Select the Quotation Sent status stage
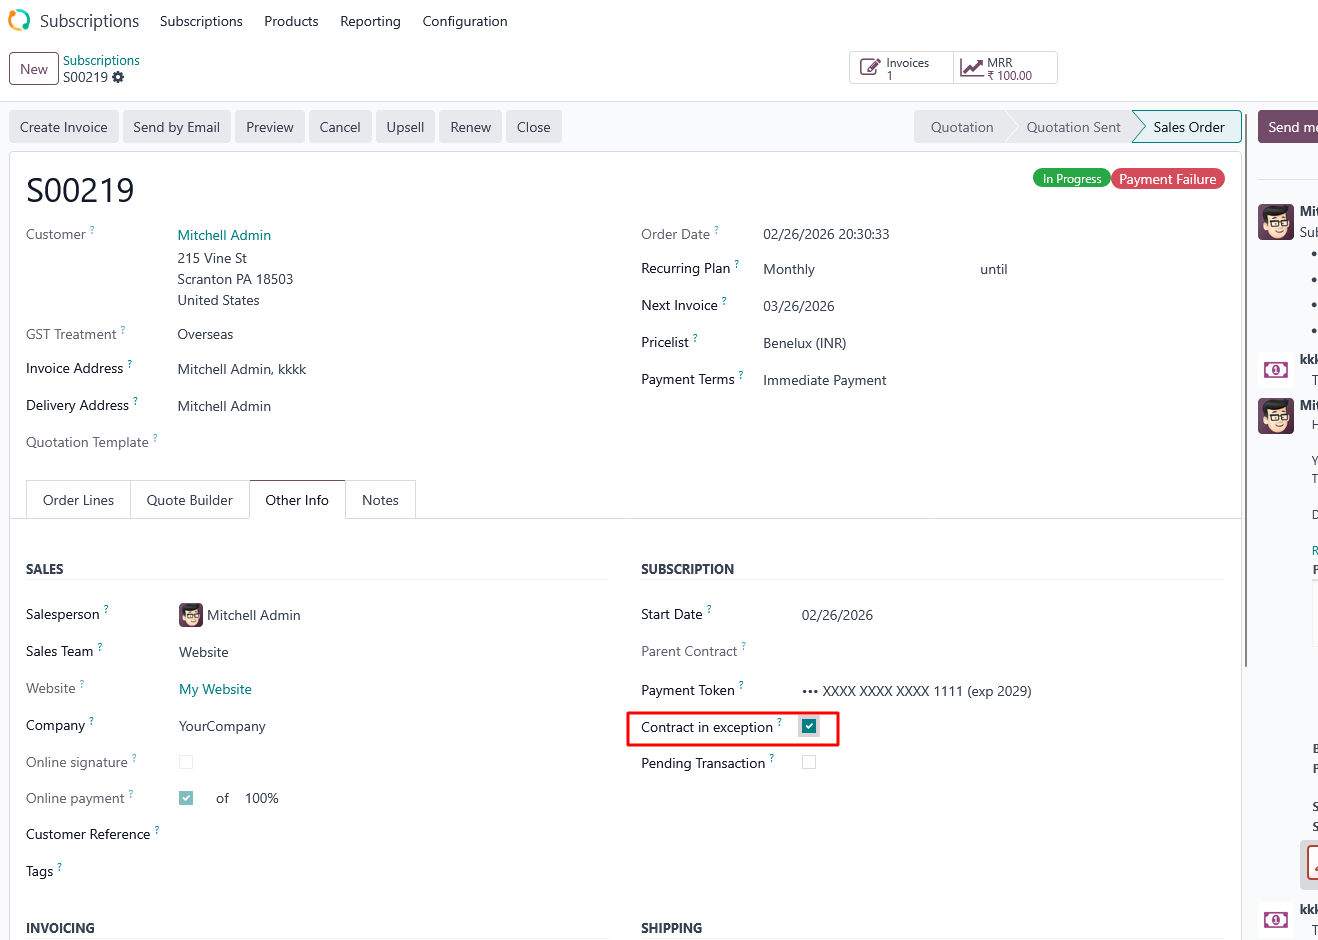Image resolution: width=1318 pixels, height=940 pixels. click(1073, 127)
